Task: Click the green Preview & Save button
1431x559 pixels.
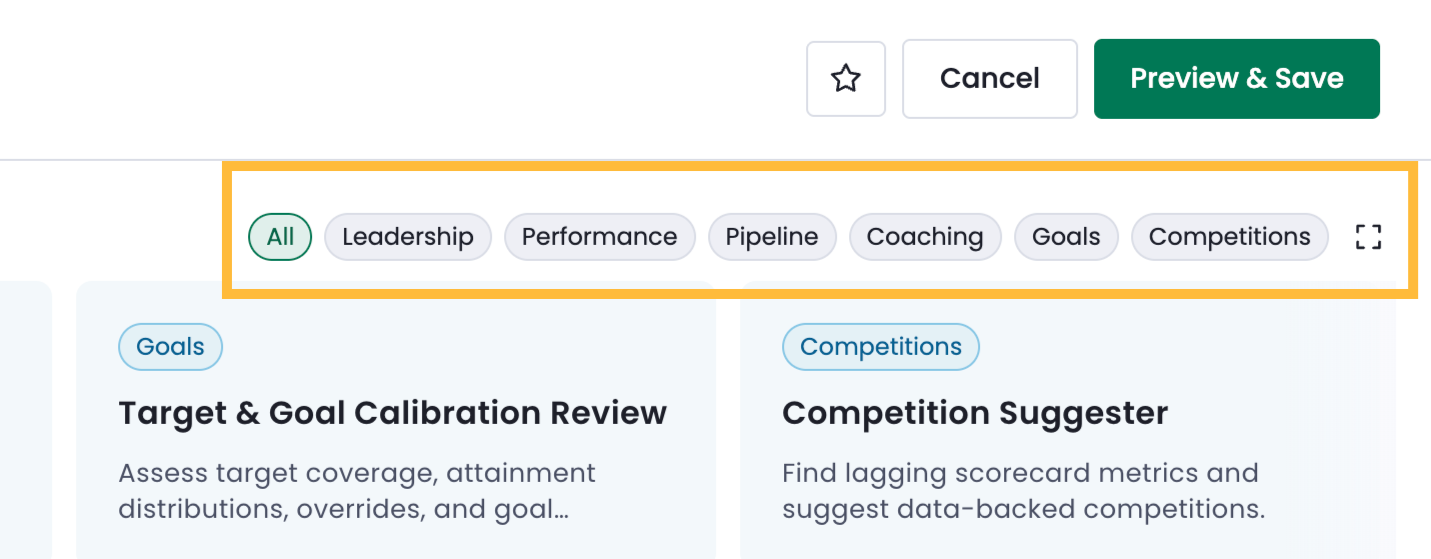Action: click(x=1237, y=79)
